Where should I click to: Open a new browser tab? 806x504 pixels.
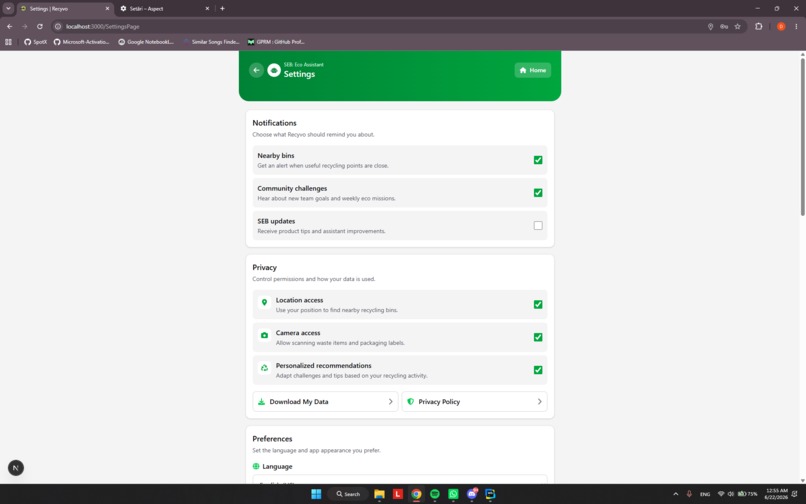(x=223, y=9)
